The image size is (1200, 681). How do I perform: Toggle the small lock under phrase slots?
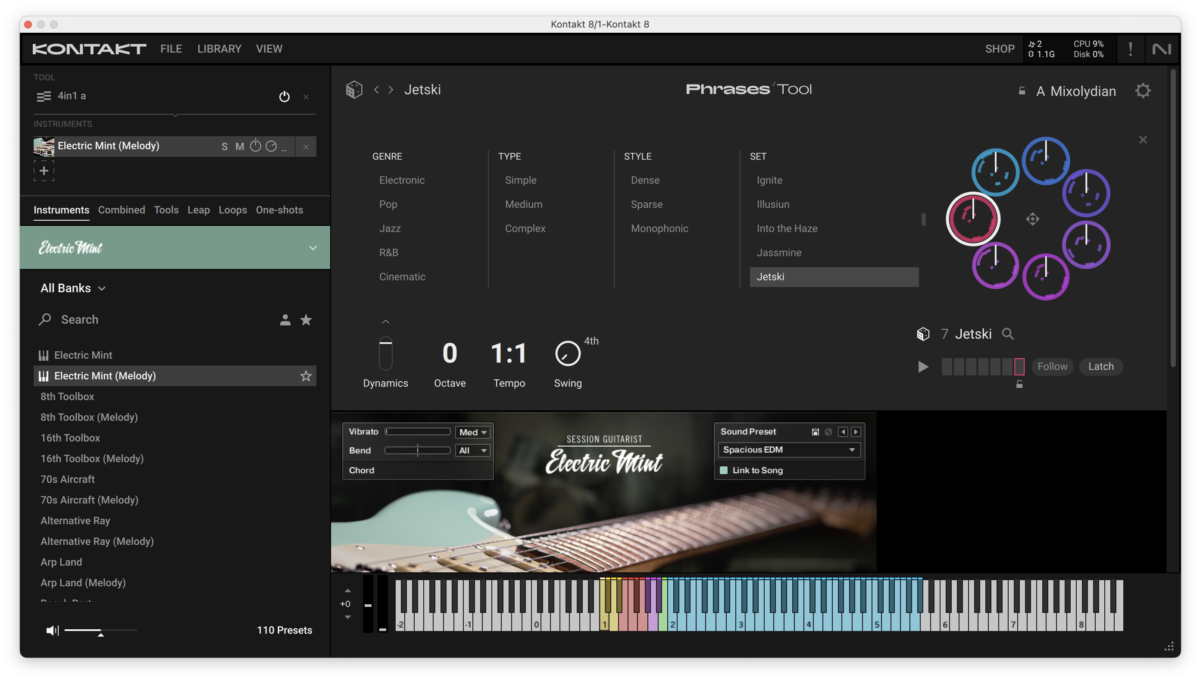click(1019, 385)
